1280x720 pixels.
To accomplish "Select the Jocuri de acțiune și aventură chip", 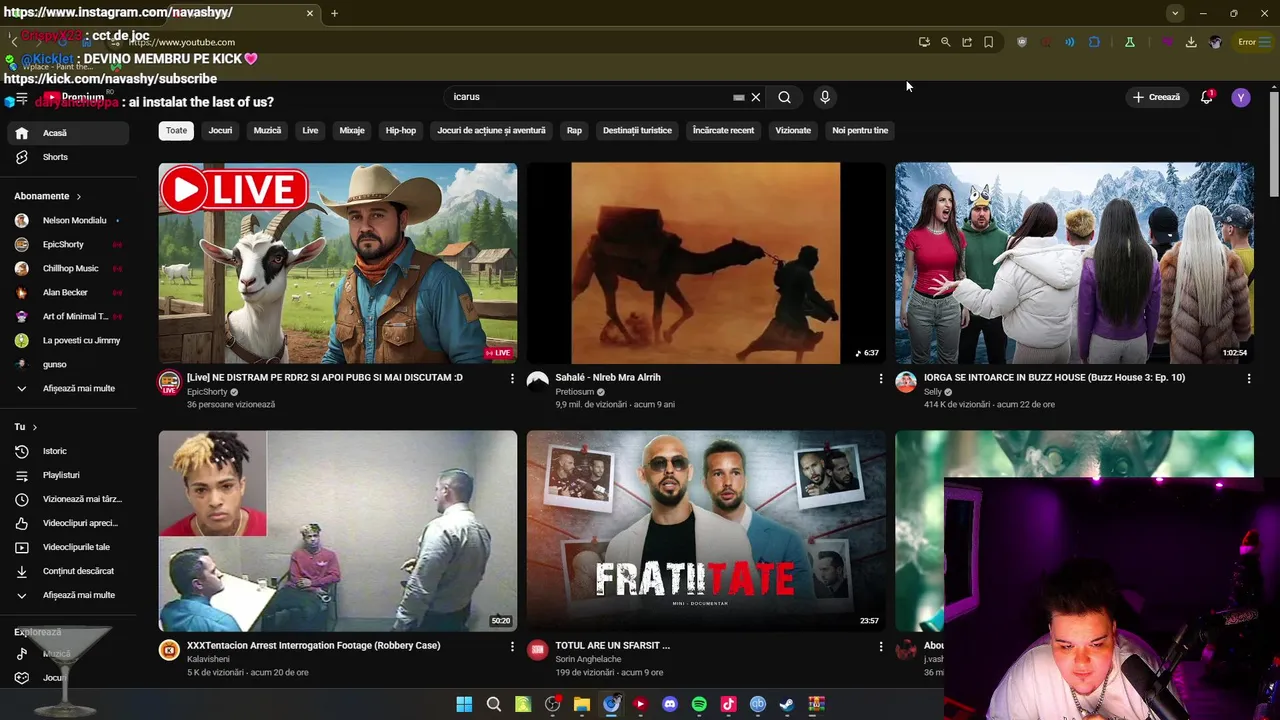I will pyautogui.click(x=491, y=130).
